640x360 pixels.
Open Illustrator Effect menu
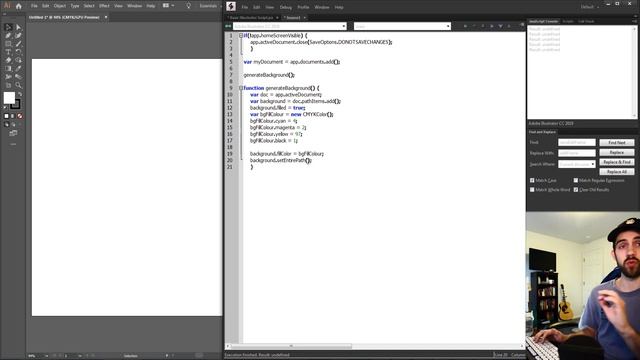click(x=104, y=6)
